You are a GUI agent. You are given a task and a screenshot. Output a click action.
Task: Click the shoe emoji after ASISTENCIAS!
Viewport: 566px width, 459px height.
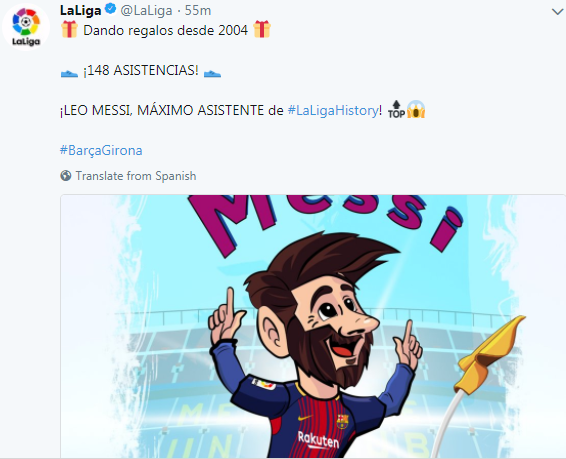point(212,73)
